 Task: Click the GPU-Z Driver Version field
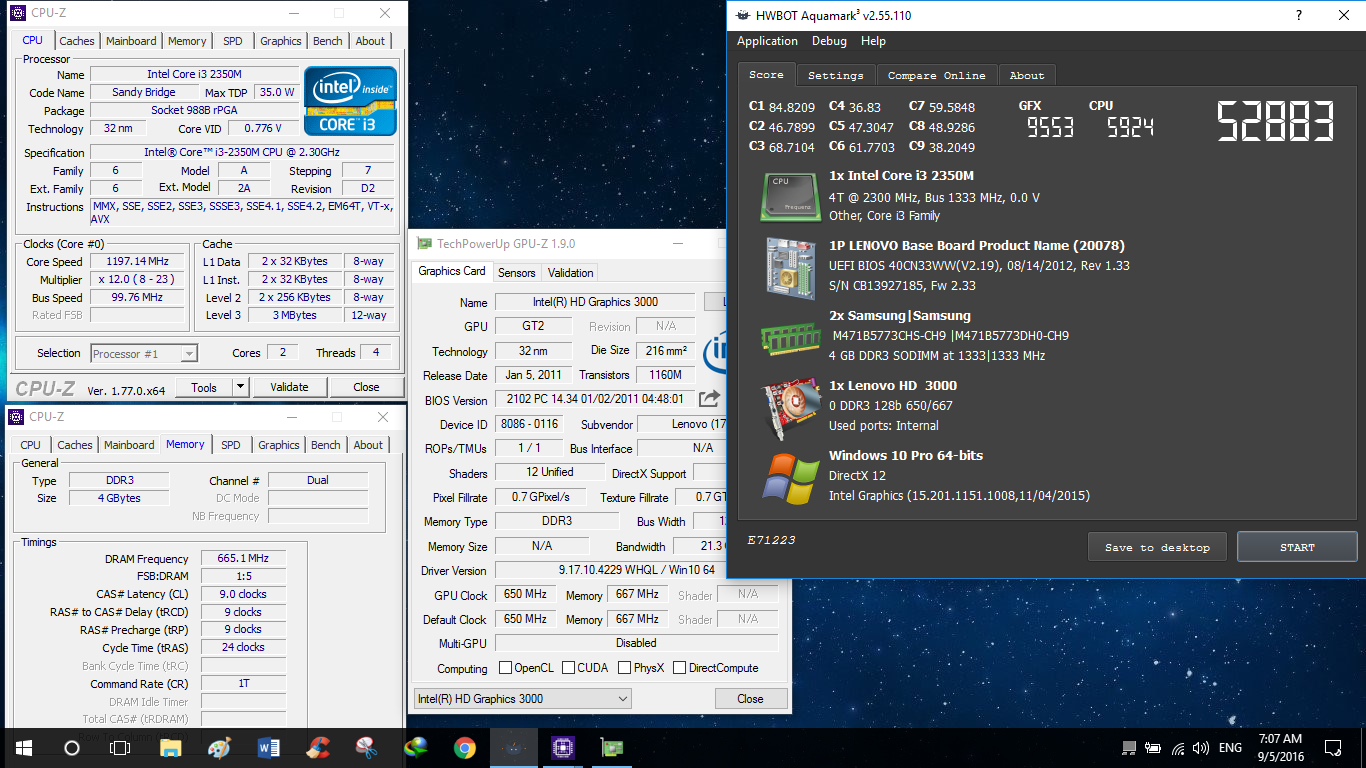point(637,570)
